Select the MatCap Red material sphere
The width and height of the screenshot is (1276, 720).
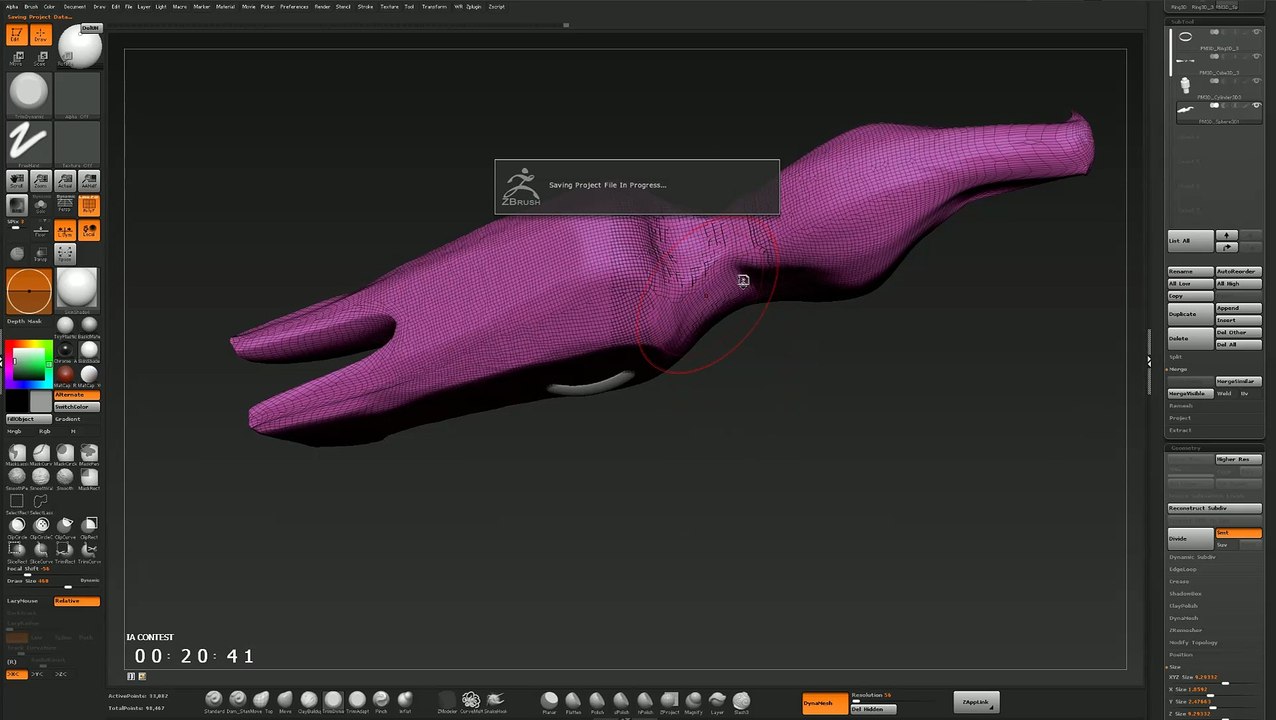[66, 374]
